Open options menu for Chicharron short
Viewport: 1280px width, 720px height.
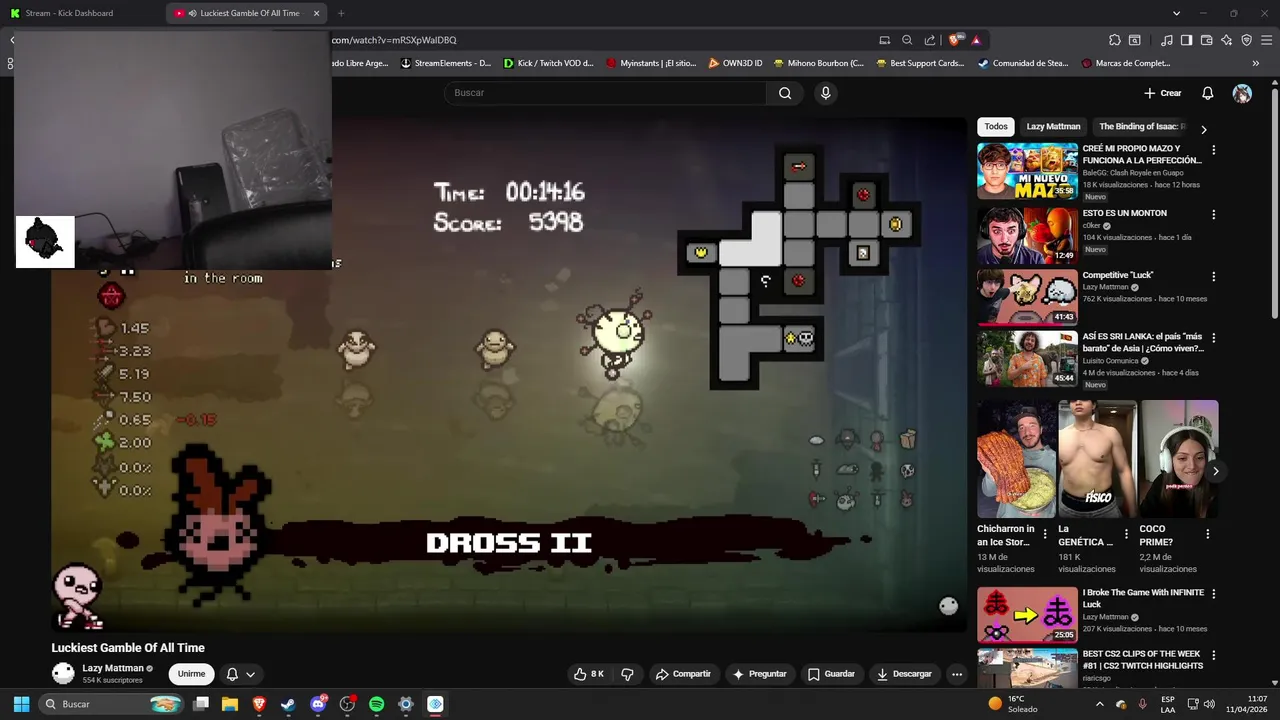(x=1045, y=534)
